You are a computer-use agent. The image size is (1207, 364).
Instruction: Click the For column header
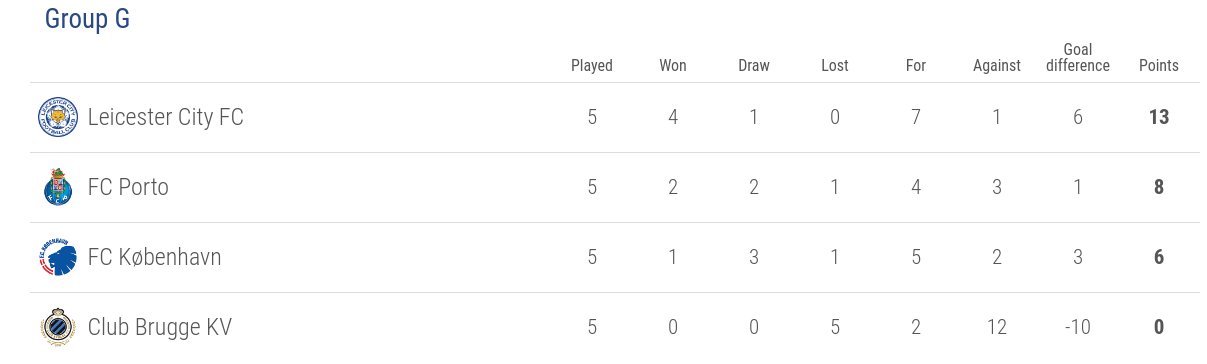[916, 66]
